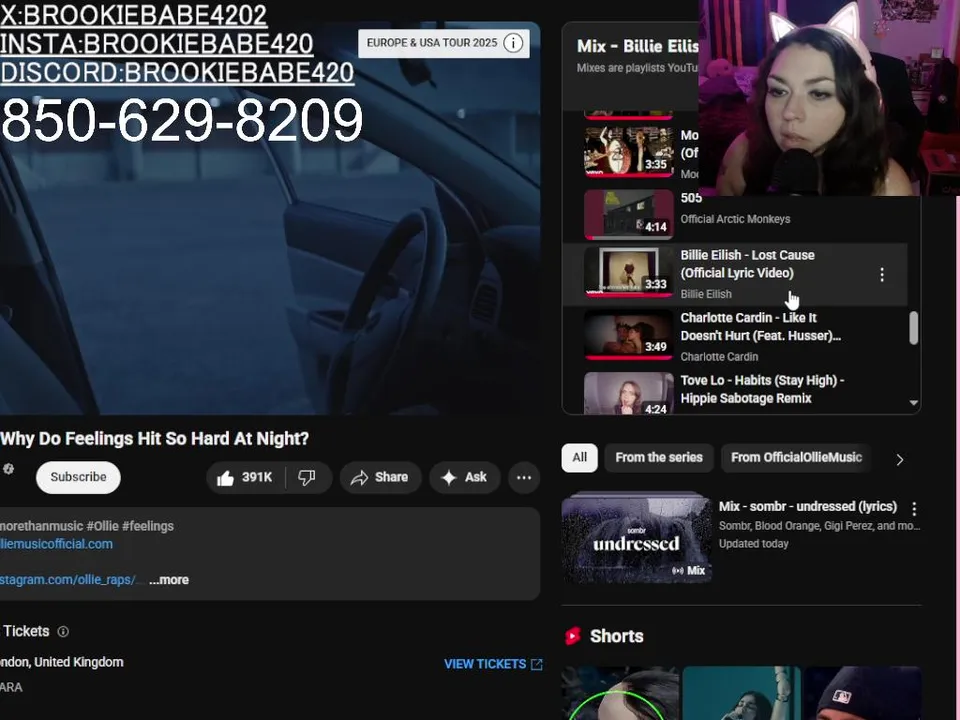Click the Tickets info icon
The image size is (960, 720).
(63, 632)
